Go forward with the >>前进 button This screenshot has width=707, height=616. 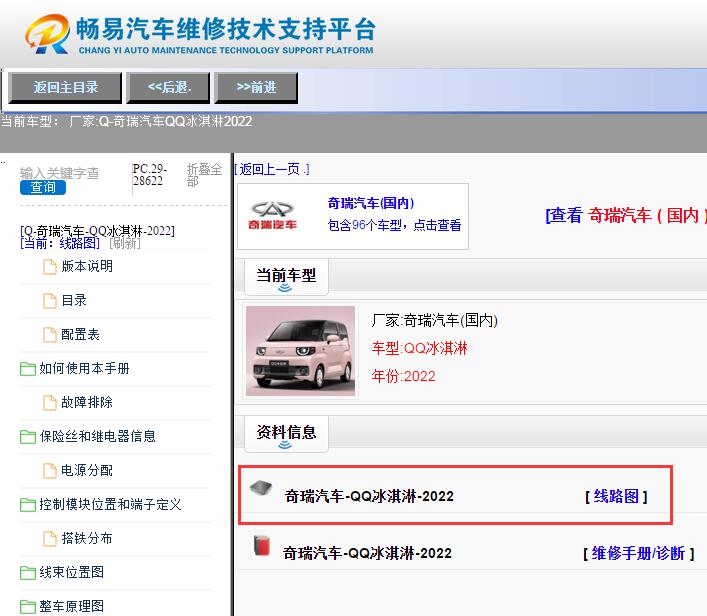[x=256, y=87]
